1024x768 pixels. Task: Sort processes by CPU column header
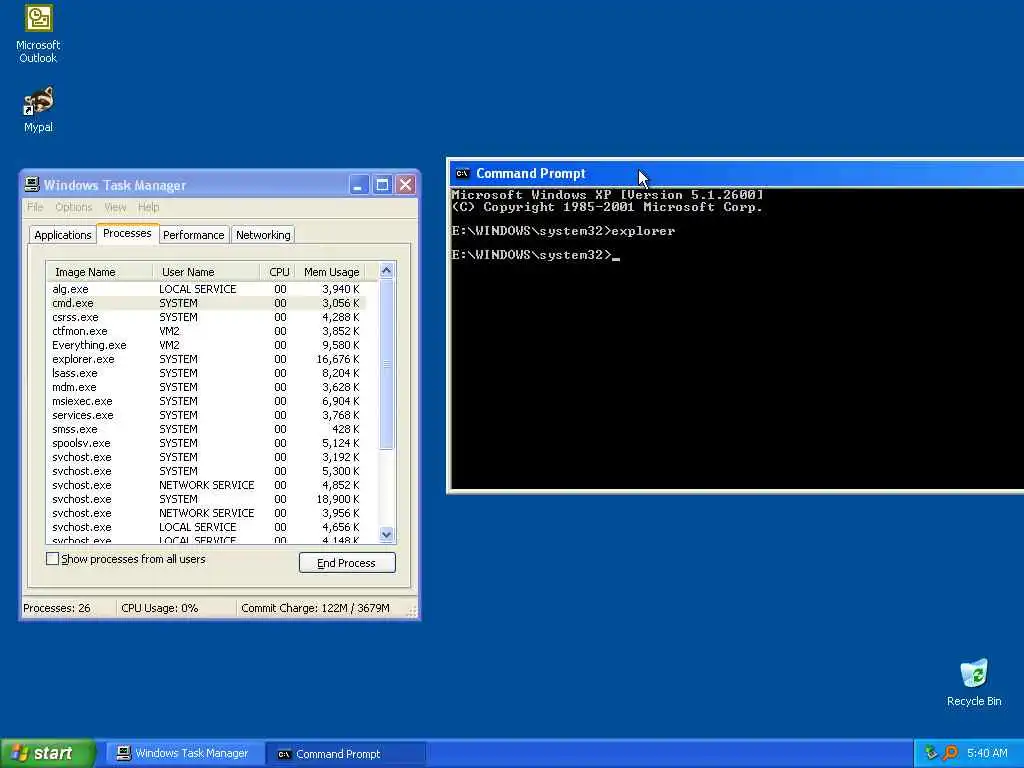(x=279, y=272)
